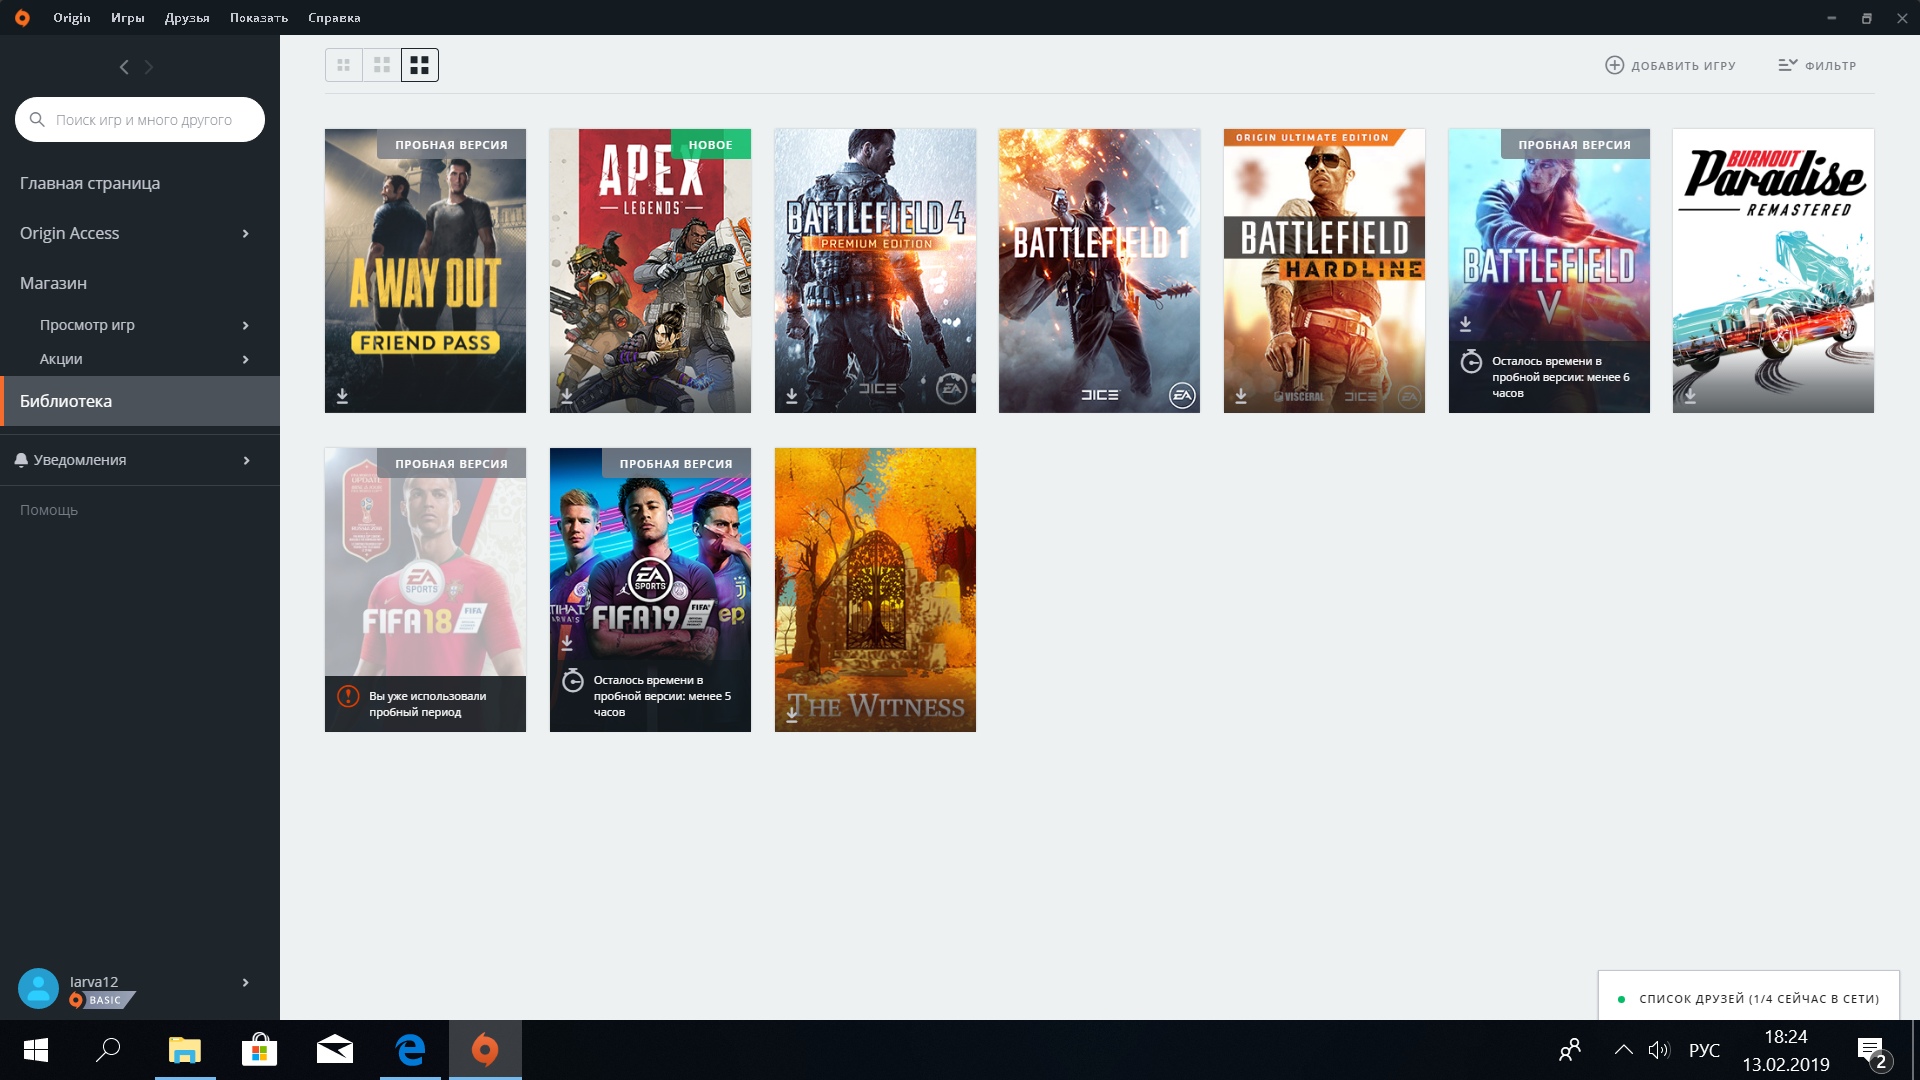Image resolution: width=1920 pixels, height=1080 pixels.
Task: Go to Главная страница
Action: 90,183
